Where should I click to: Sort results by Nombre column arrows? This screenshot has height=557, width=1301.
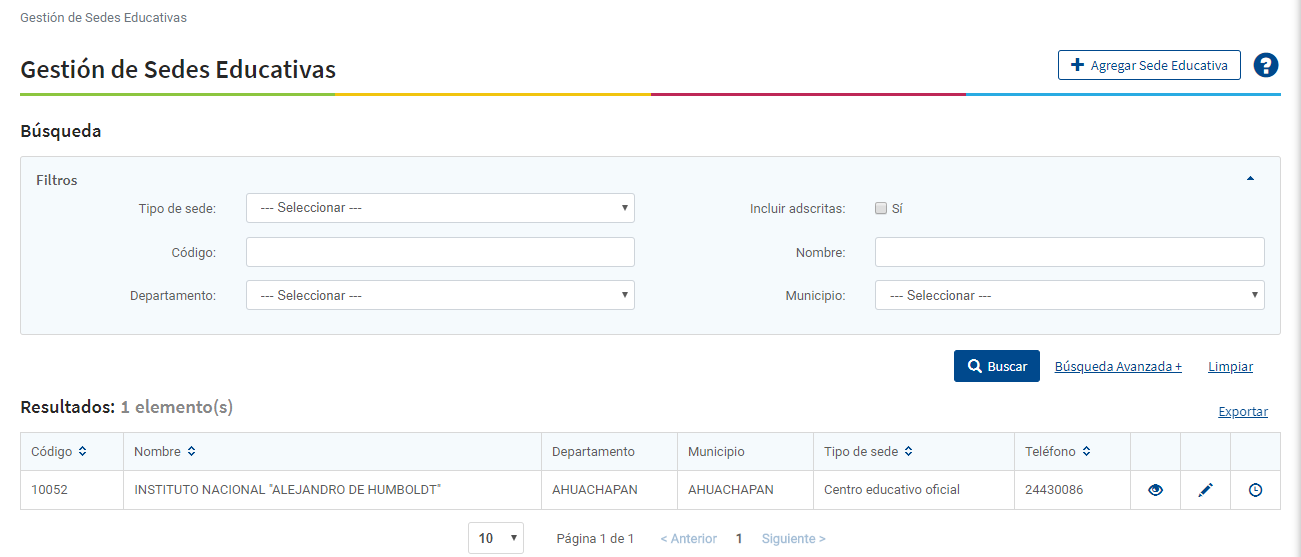[191, 452]
